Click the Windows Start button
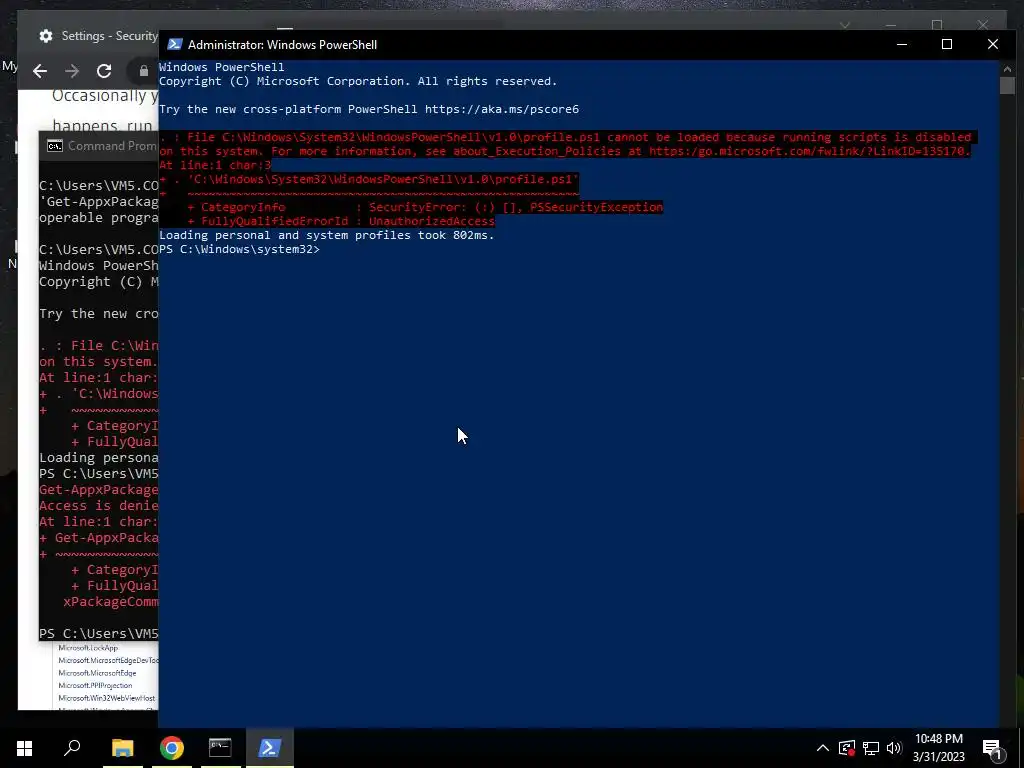The image size is (1024, 768). click(24, 748)
